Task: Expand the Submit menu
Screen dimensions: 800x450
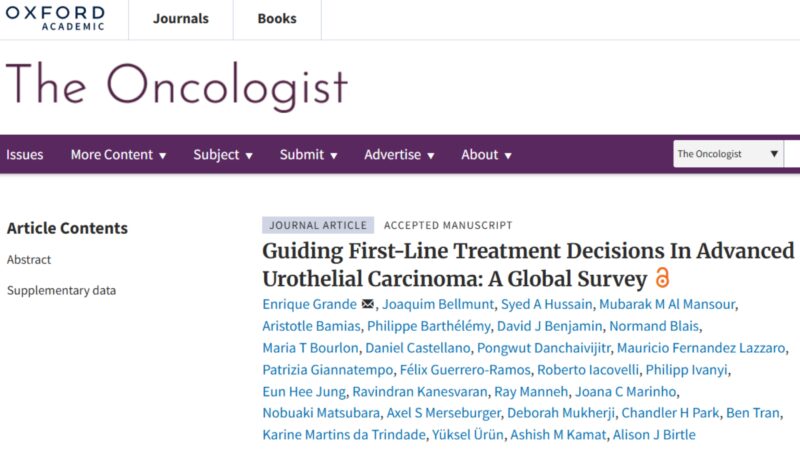Action: [x=308, y=155]
